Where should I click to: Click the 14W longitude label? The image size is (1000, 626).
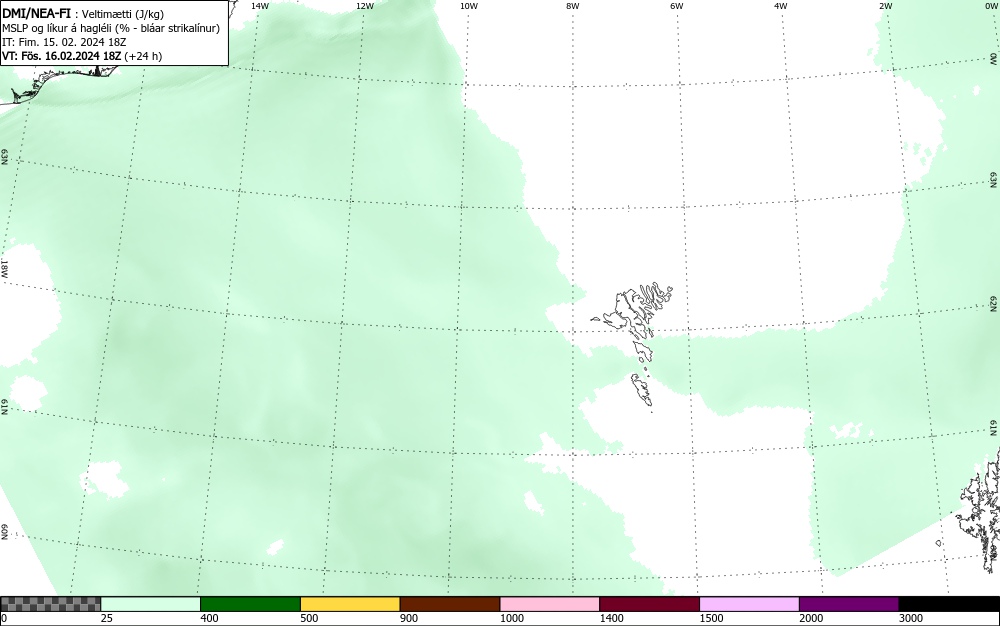point(260,6)
